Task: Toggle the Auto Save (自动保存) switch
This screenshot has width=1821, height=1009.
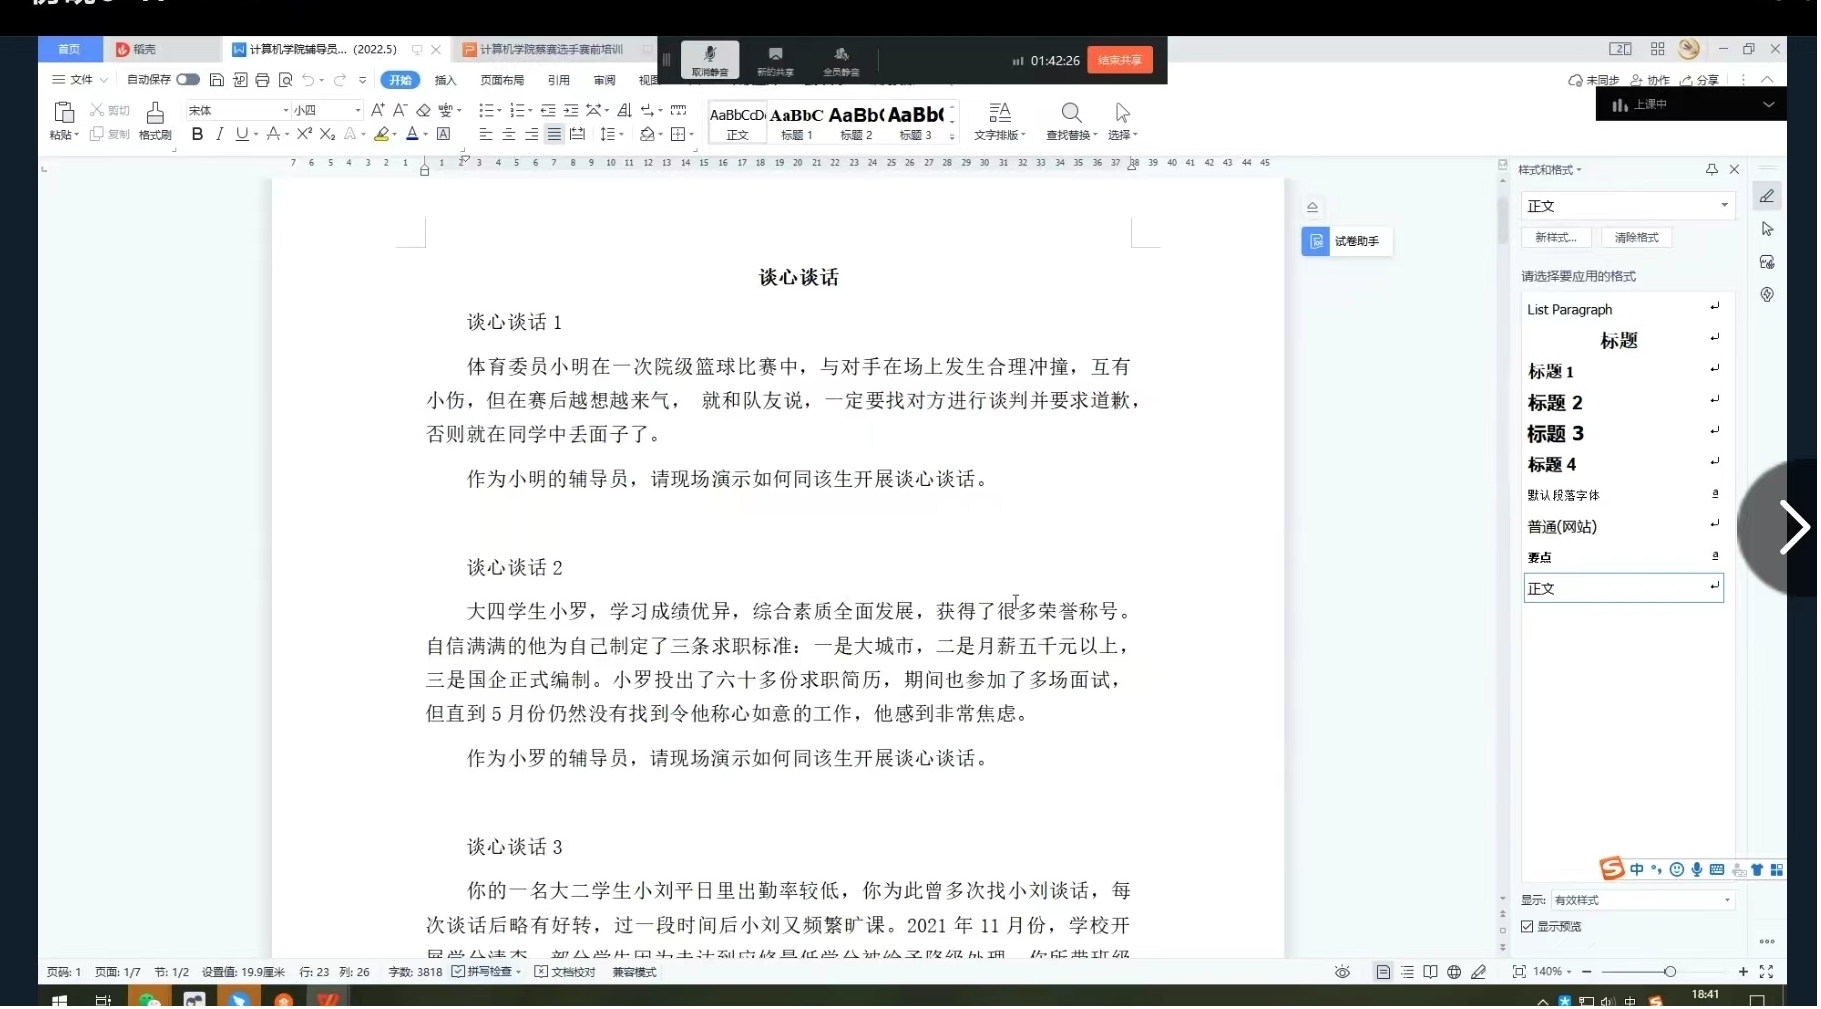Action: 188,80
